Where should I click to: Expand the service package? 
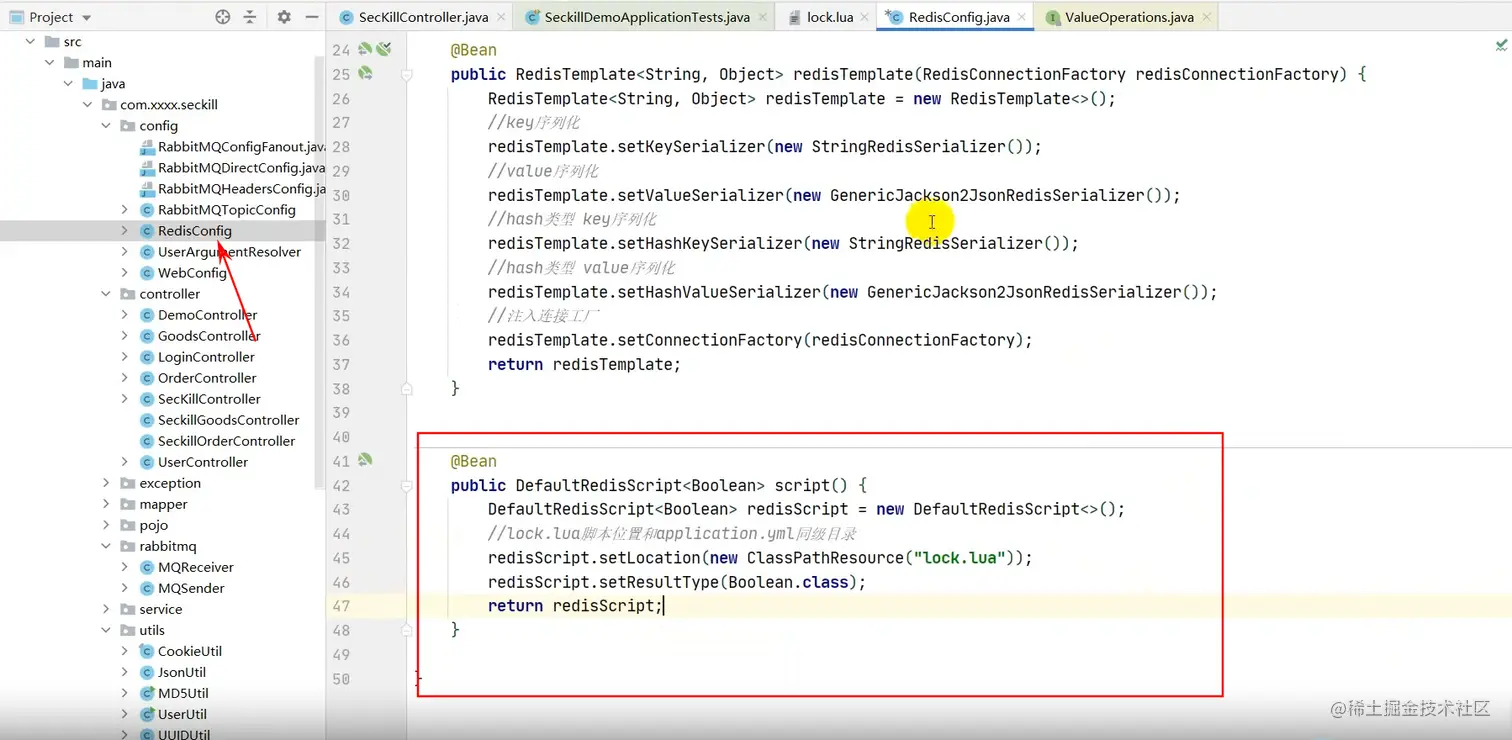coord(106,609)
